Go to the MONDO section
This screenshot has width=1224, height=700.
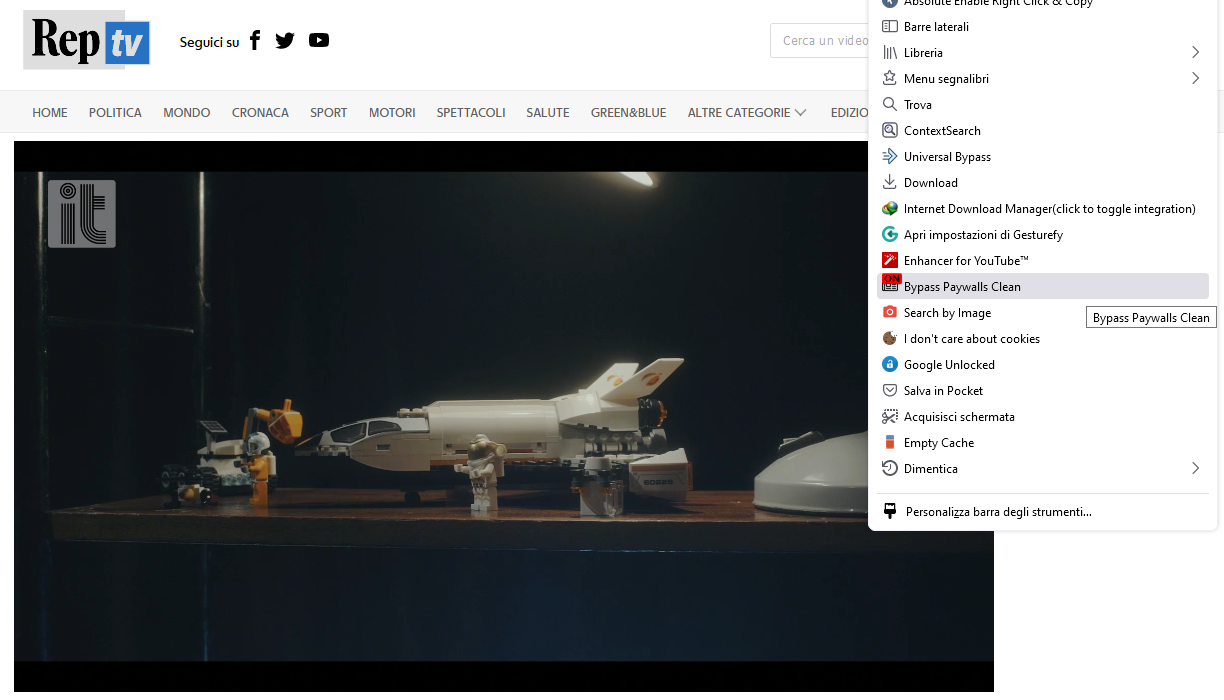[187, 113]
